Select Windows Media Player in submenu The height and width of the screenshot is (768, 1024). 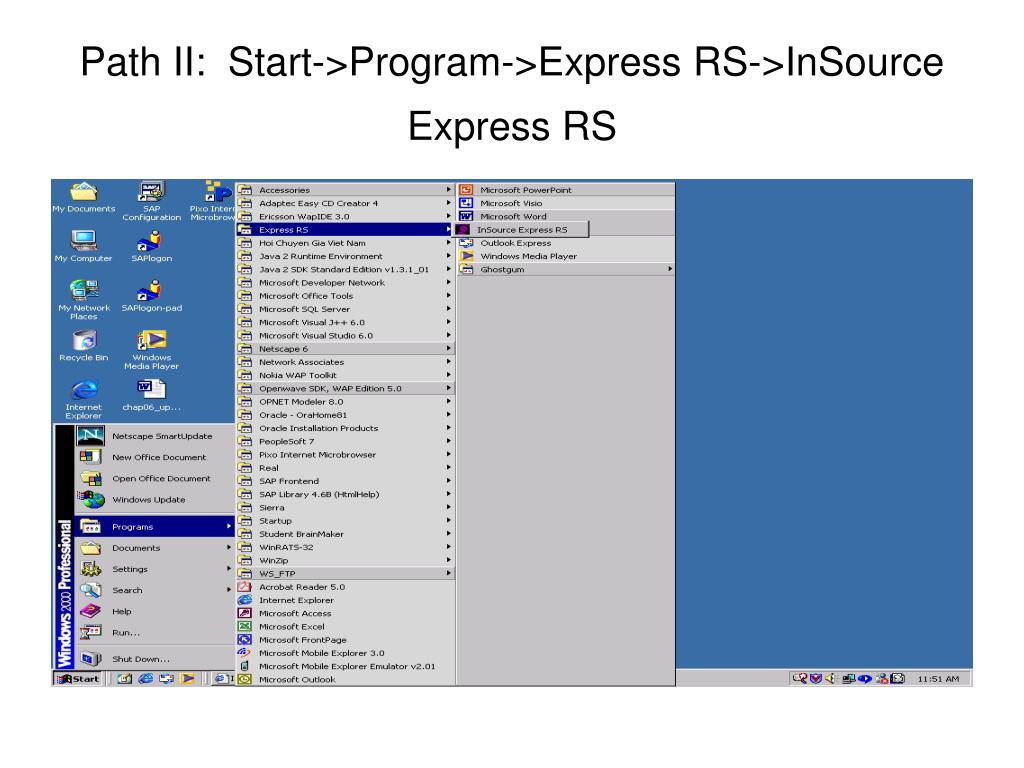tap(566, 256)
